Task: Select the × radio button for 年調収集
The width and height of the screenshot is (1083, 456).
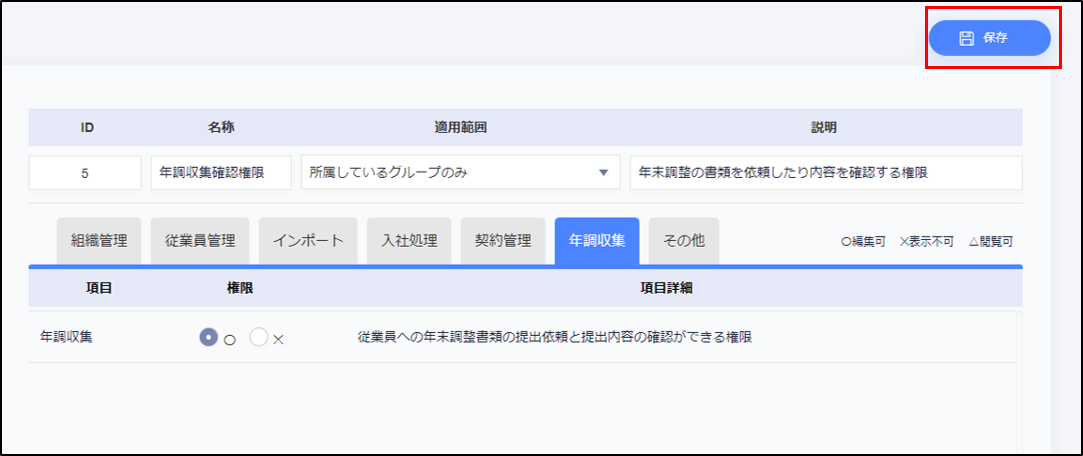Action: (259, 338)
